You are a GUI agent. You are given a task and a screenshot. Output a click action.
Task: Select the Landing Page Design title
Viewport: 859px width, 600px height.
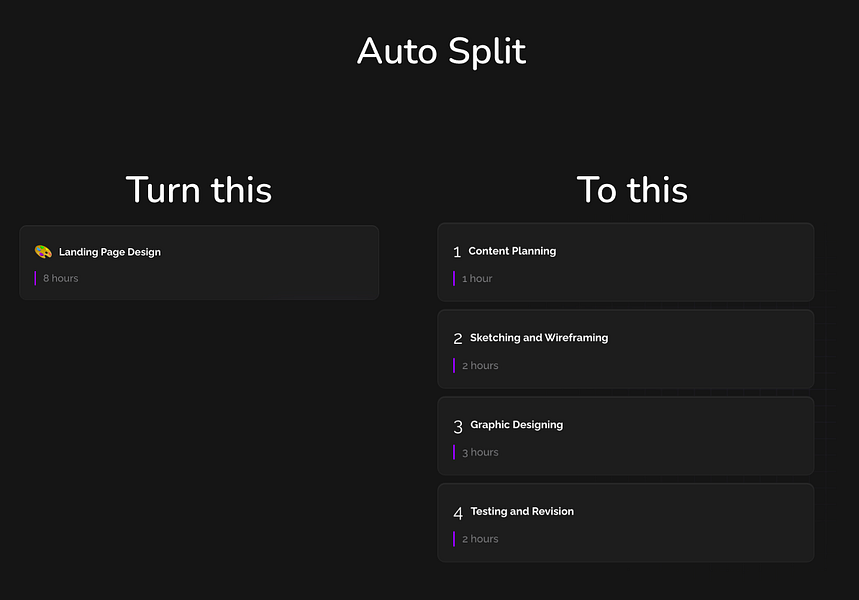pos(110,252)
